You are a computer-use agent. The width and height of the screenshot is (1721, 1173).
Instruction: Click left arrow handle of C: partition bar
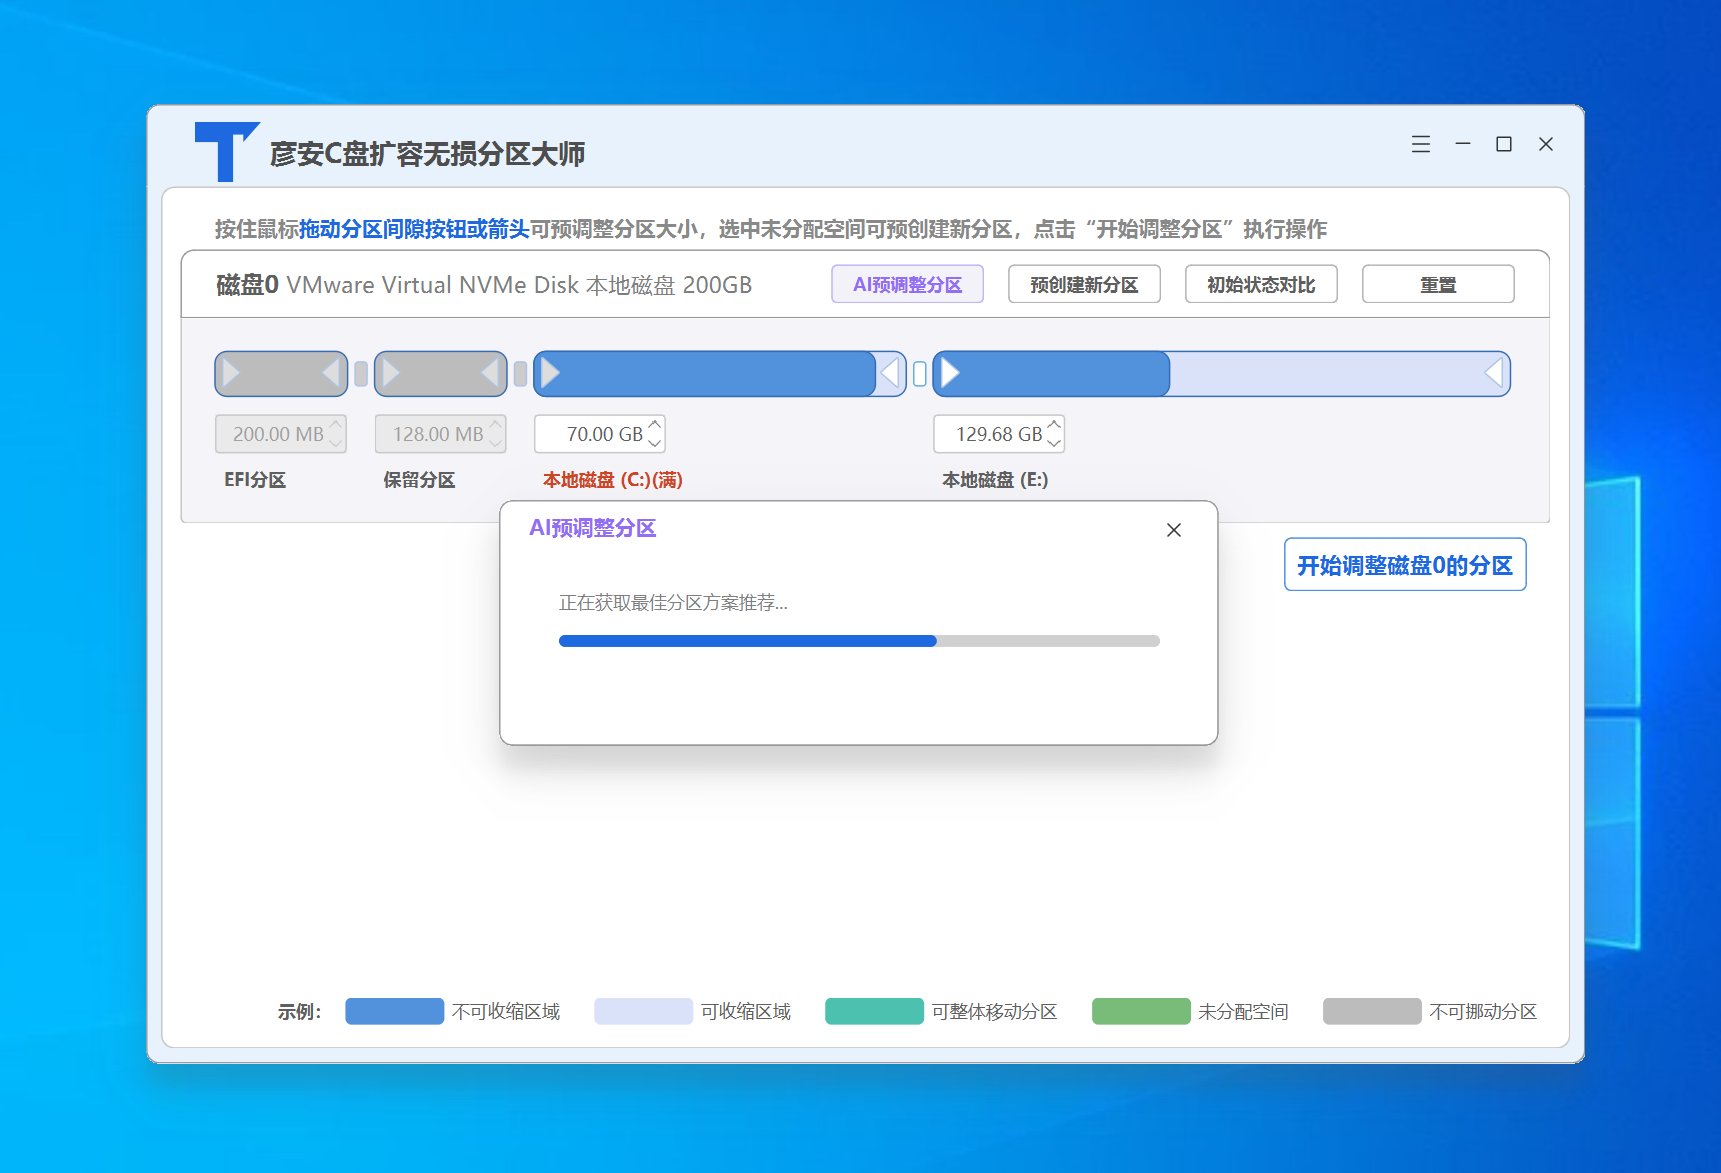pos(550,373)
